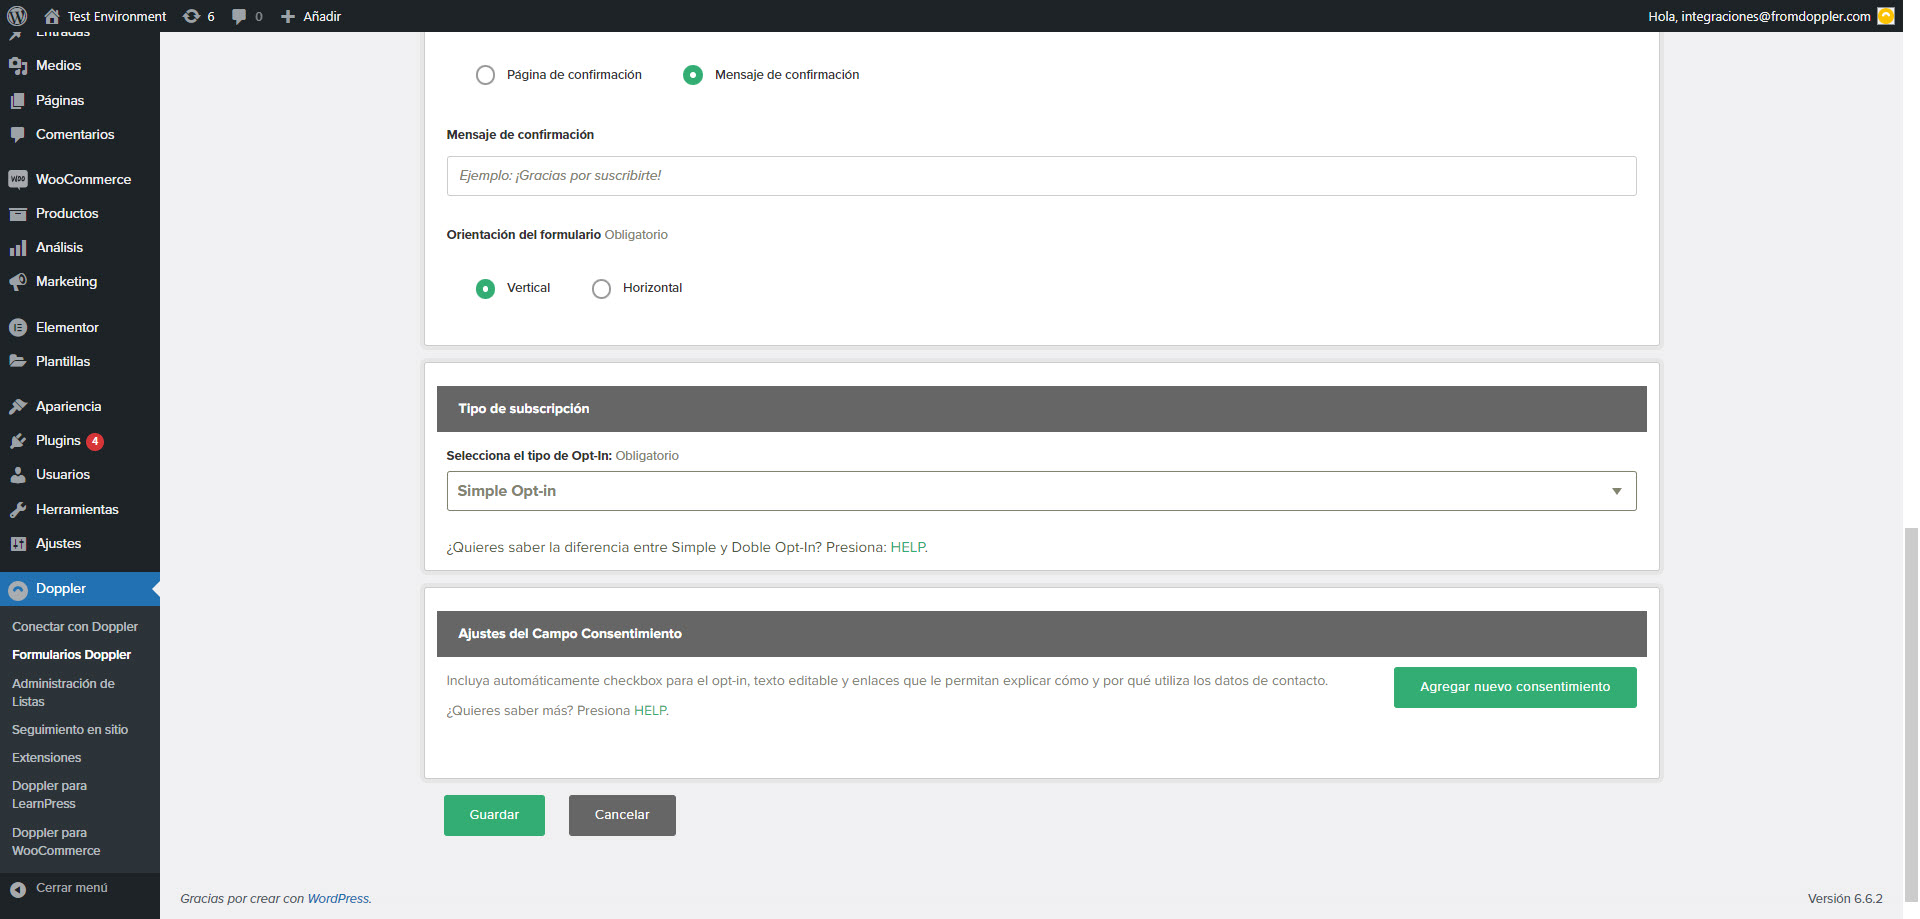Screen dimensions: 1920x919
Task: Click the Medios sidebar icon
Action: tap(18, 66)
